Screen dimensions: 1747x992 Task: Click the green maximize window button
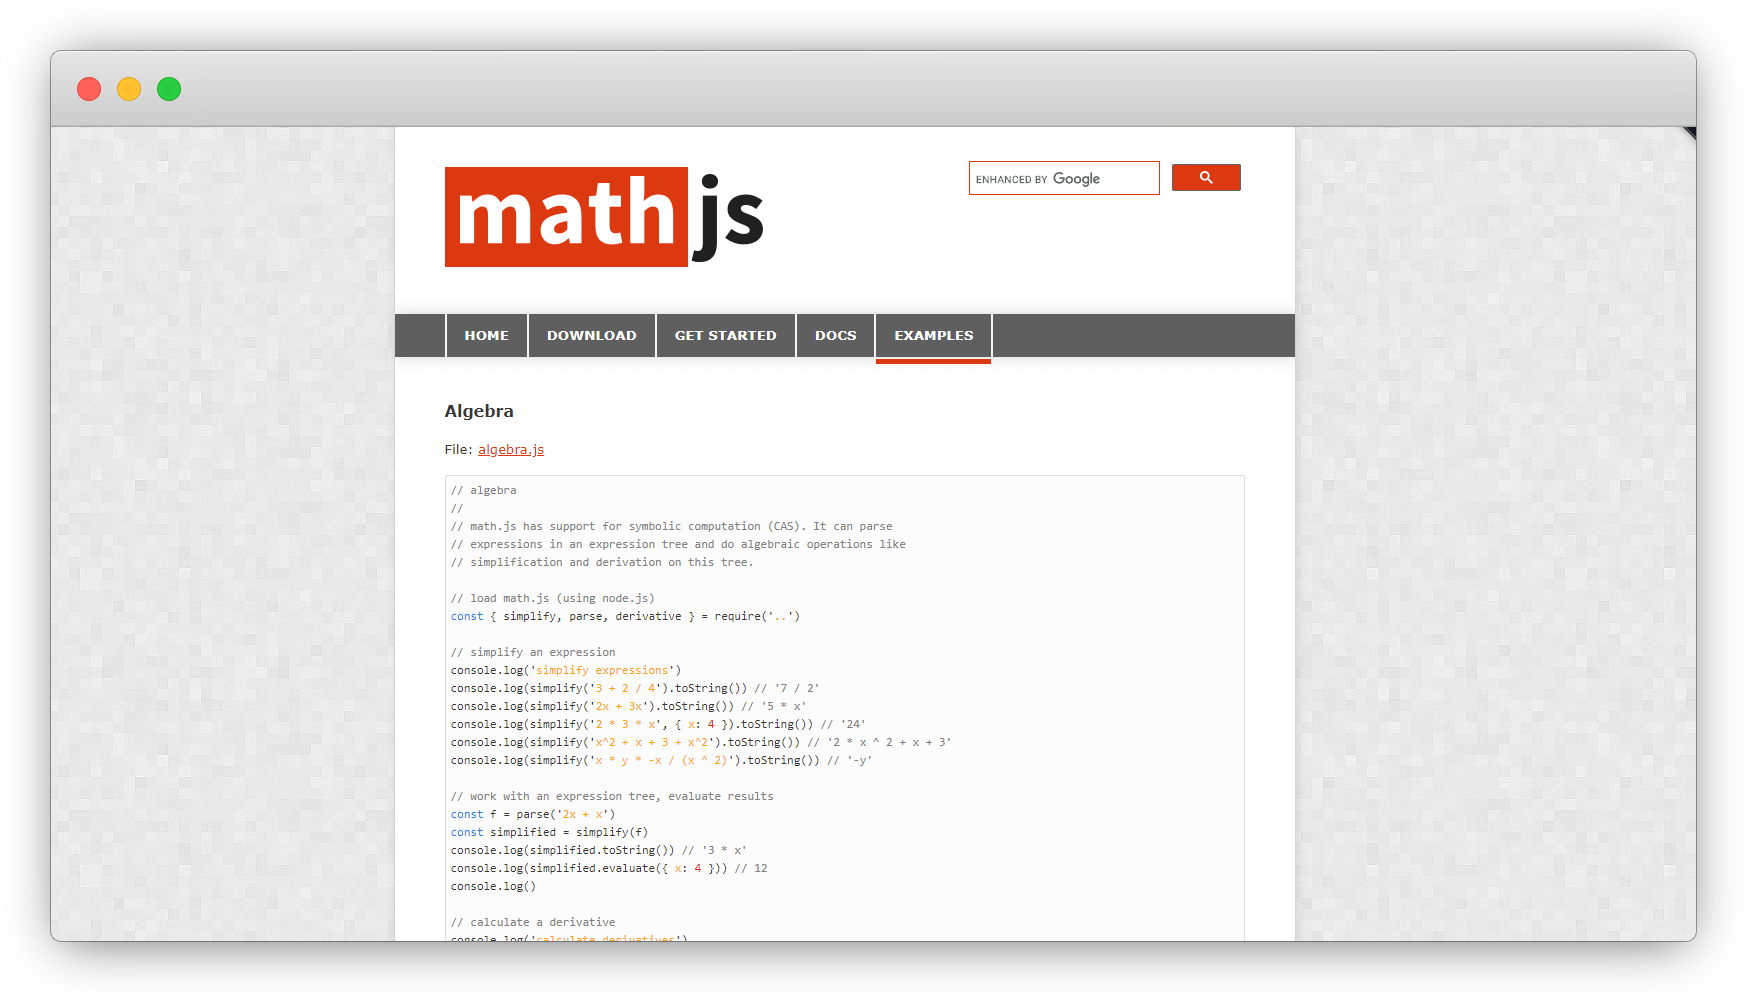(169, 89)
